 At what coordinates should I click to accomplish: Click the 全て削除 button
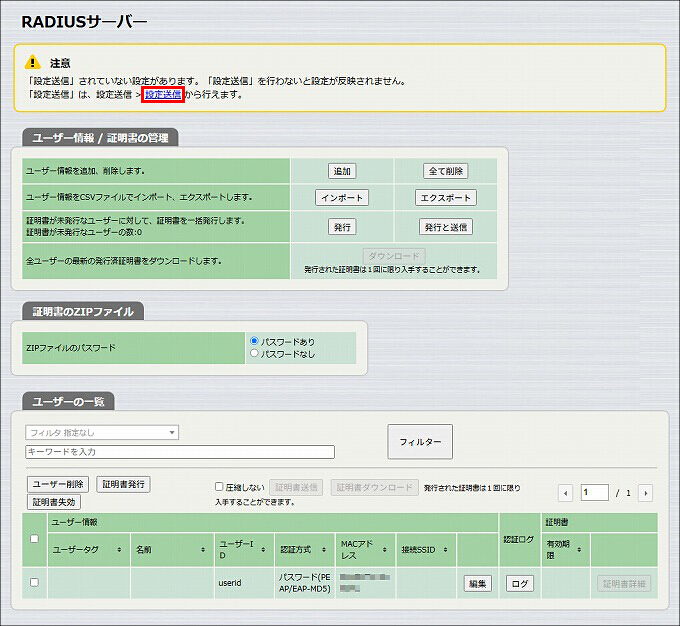pos(446,171)
